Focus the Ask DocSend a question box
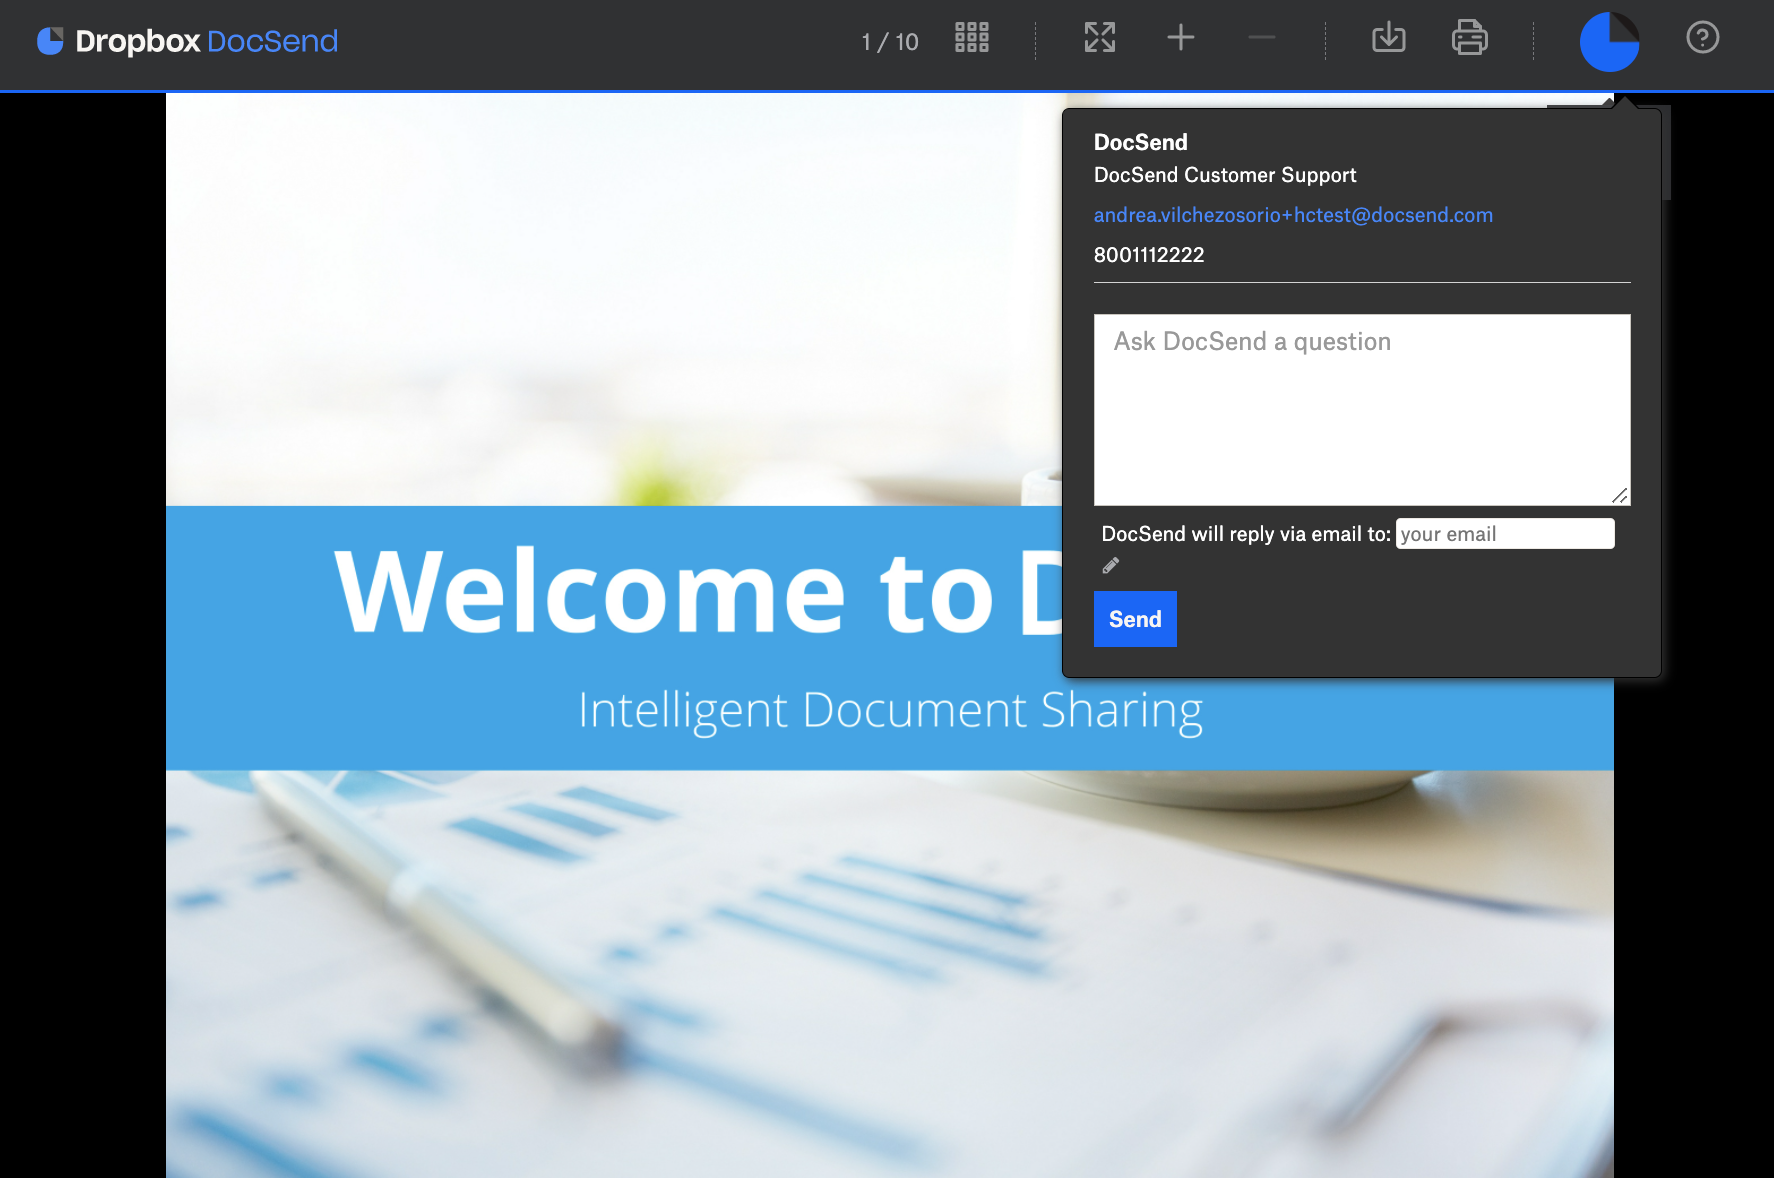Image resolution: width=1774 pixels, height=1178 pixels. click(x=1362, y=410)
